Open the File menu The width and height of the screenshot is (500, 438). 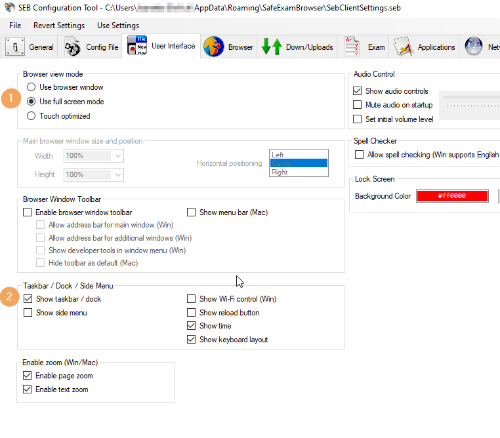pos(15,25)
